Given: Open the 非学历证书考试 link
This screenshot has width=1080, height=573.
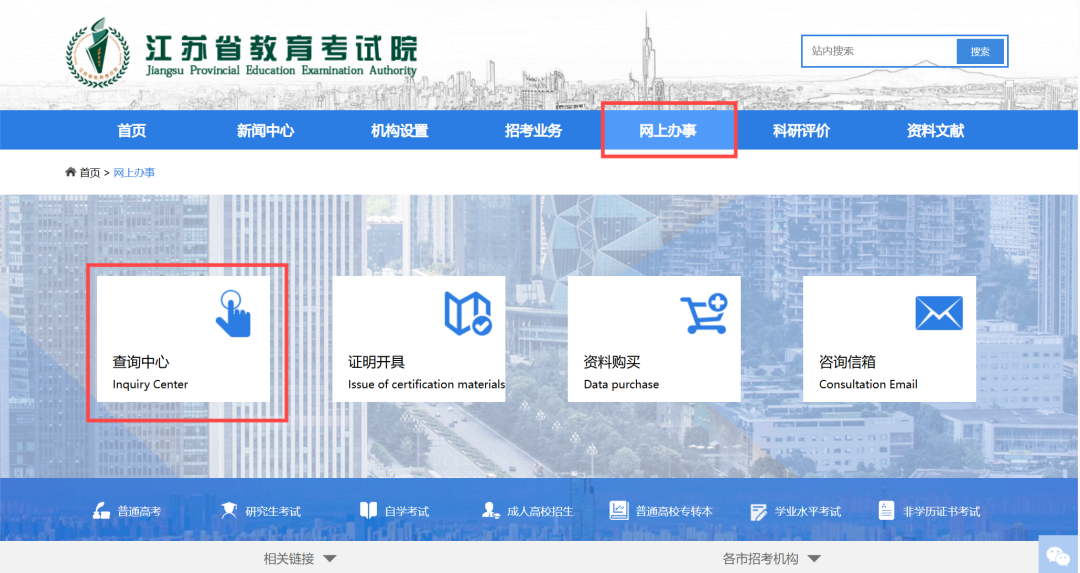Looking at the screenshot, I should point(942,511).
